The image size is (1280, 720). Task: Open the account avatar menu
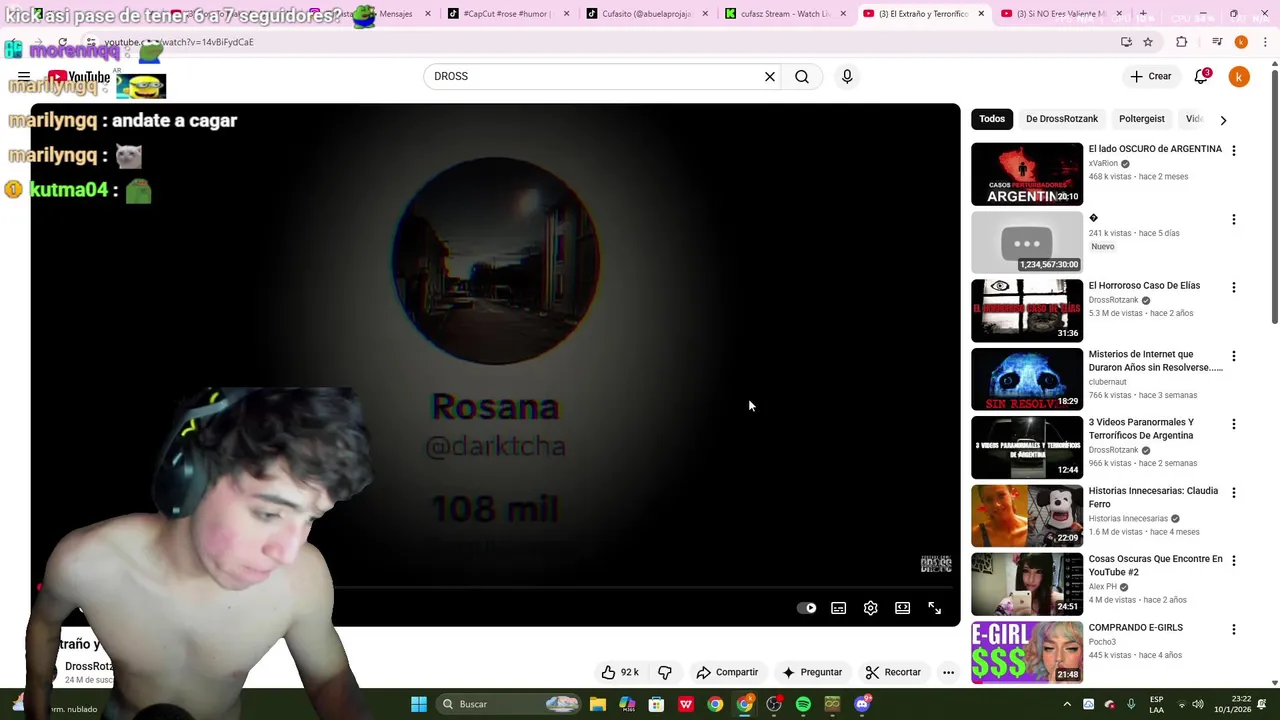(x=1239, y=76)
